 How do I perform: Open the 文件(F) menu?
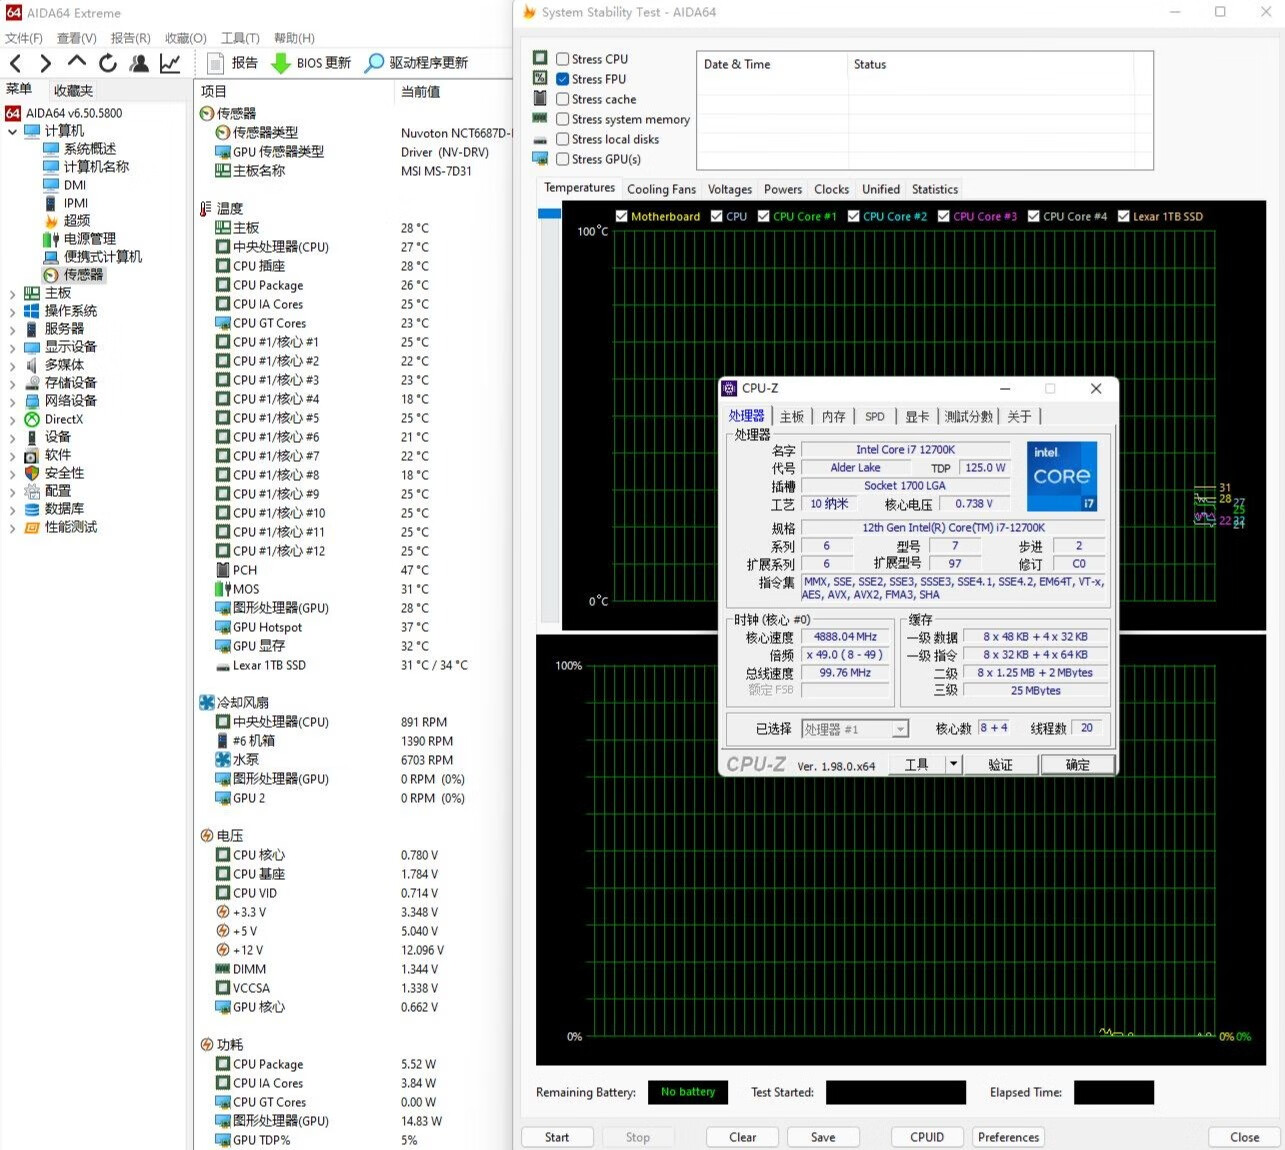(x=24, y=38)
